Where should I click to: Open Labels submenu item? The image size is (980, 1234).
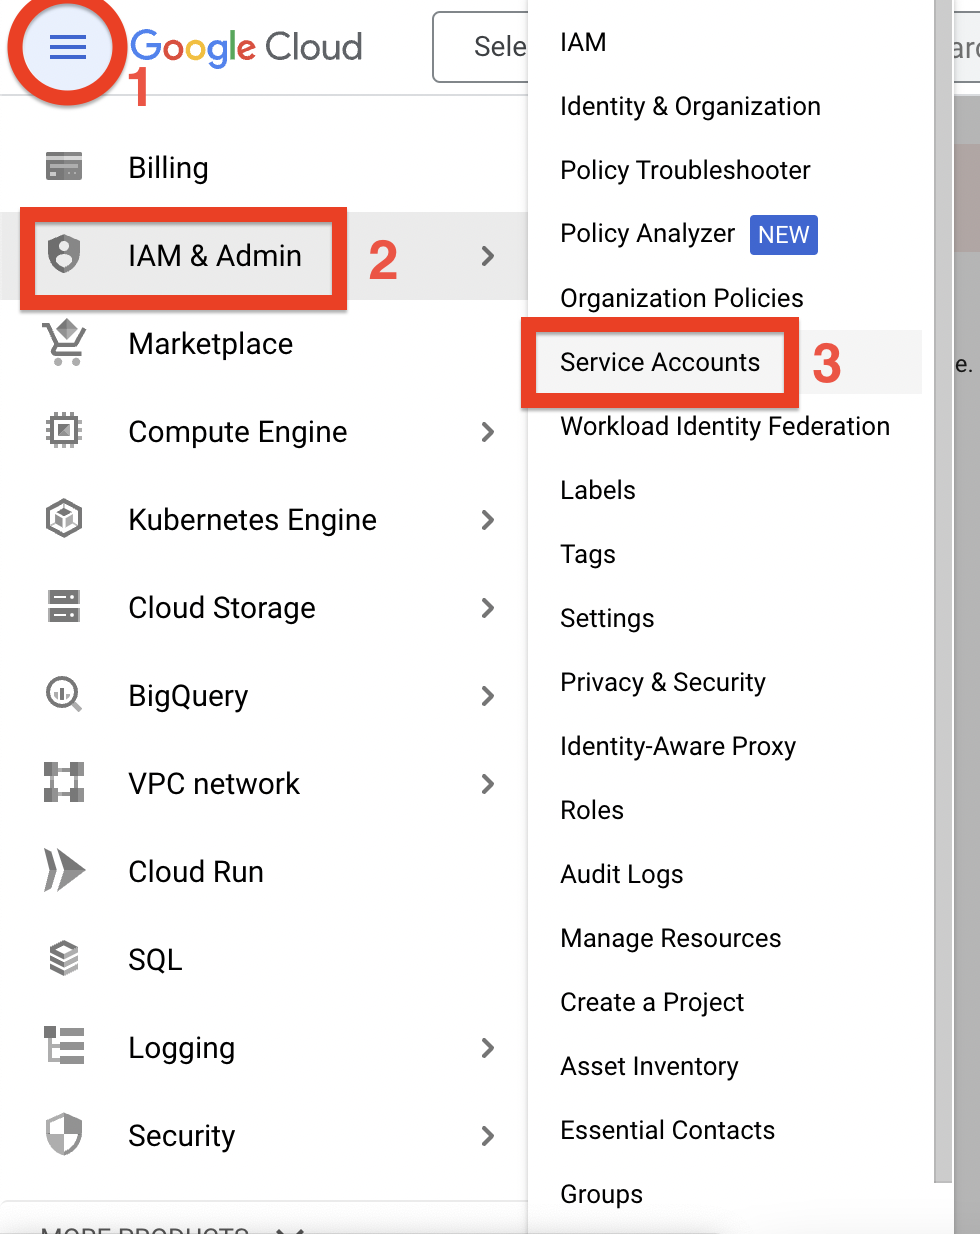coord(598,490)
